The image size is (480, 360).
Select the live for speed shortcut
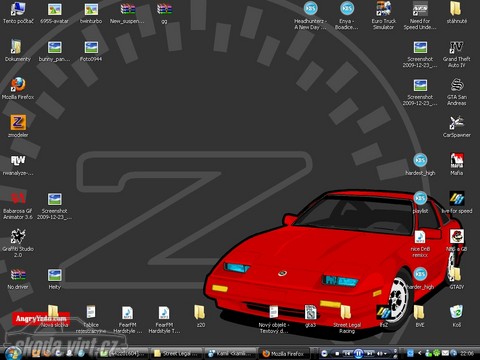click(457, 203)
